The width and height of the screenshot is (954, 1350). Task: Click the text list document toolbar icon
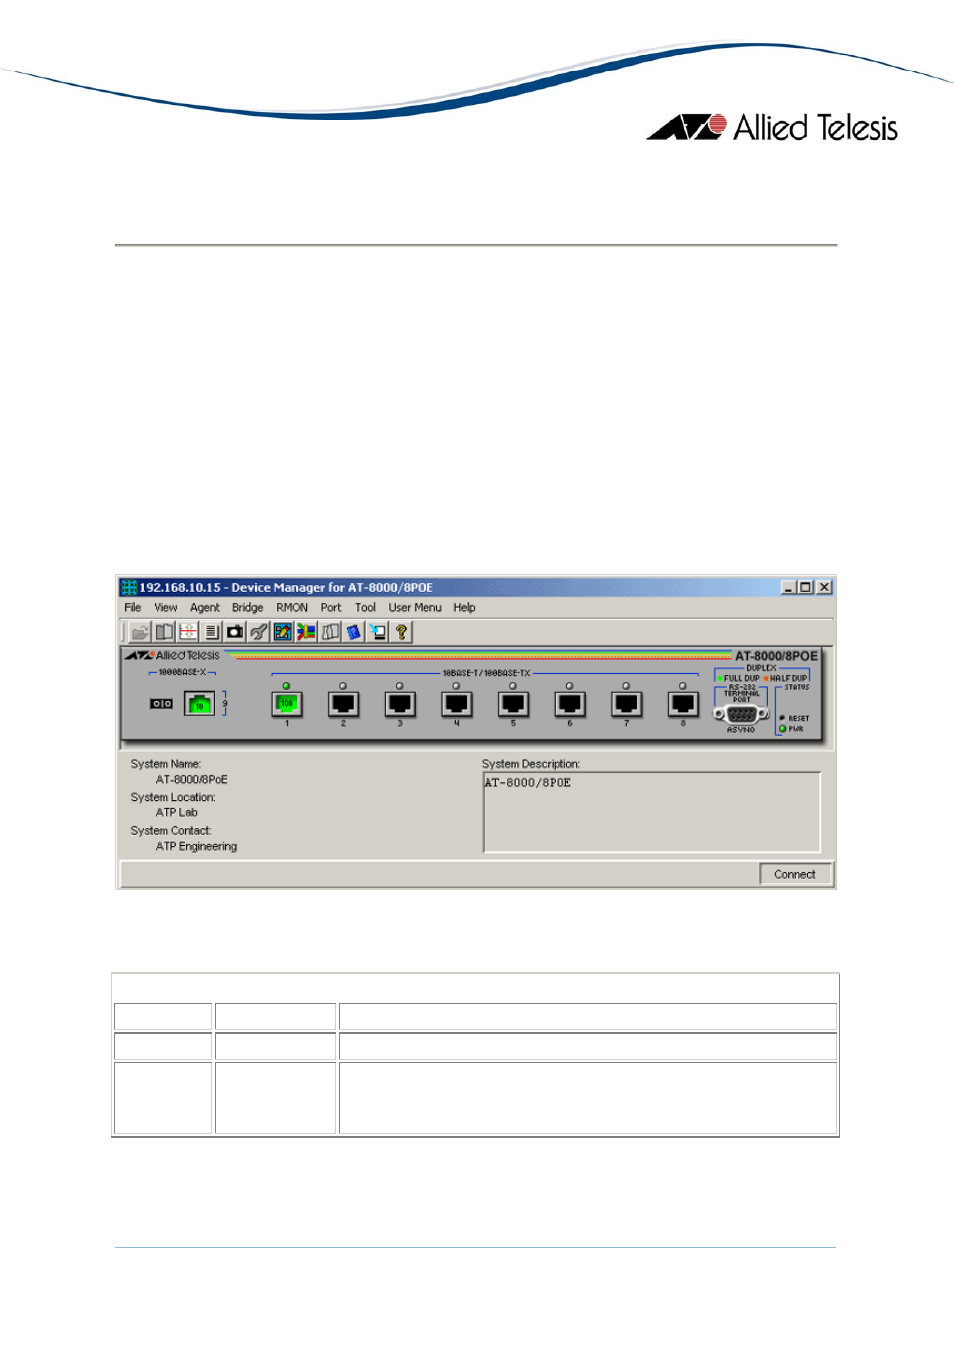click(x=211, y=632)
